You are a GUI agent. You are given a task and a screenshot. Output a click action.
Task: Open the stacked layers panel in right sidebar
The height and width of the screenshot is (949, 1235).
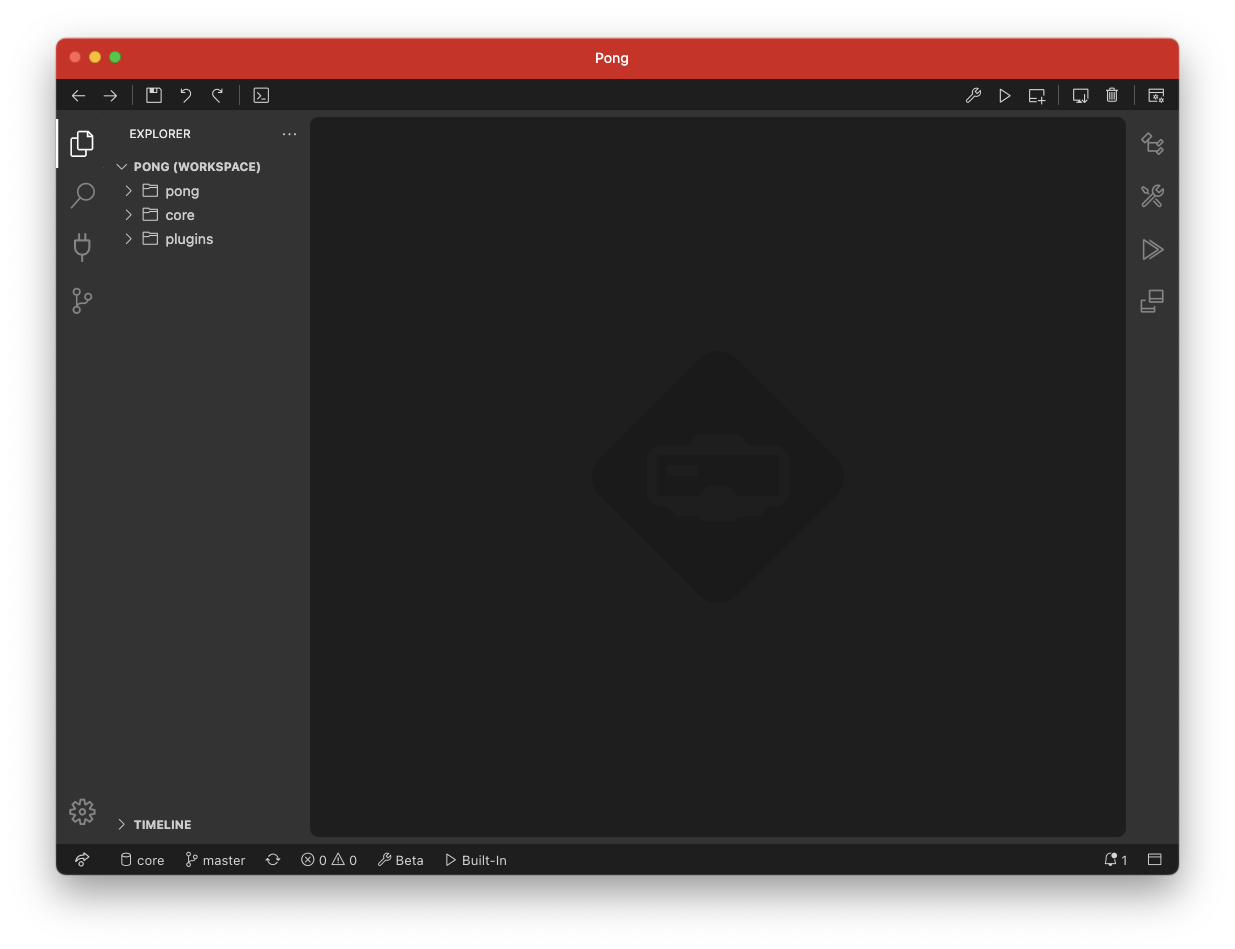(x=1152, y=301)
